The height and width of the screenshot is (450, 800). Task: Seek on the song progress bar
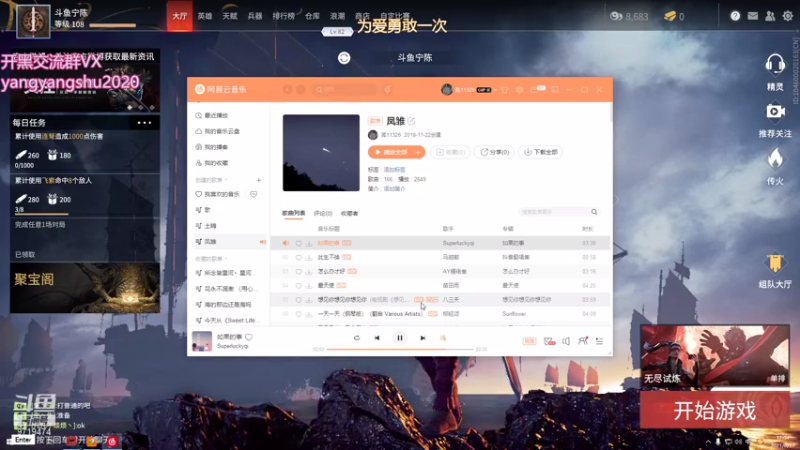click(x=400, y=349)
